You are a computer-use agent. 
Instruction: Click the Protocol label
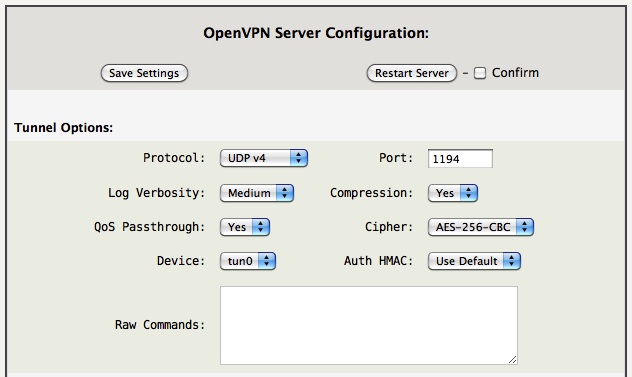click(174, 158)
